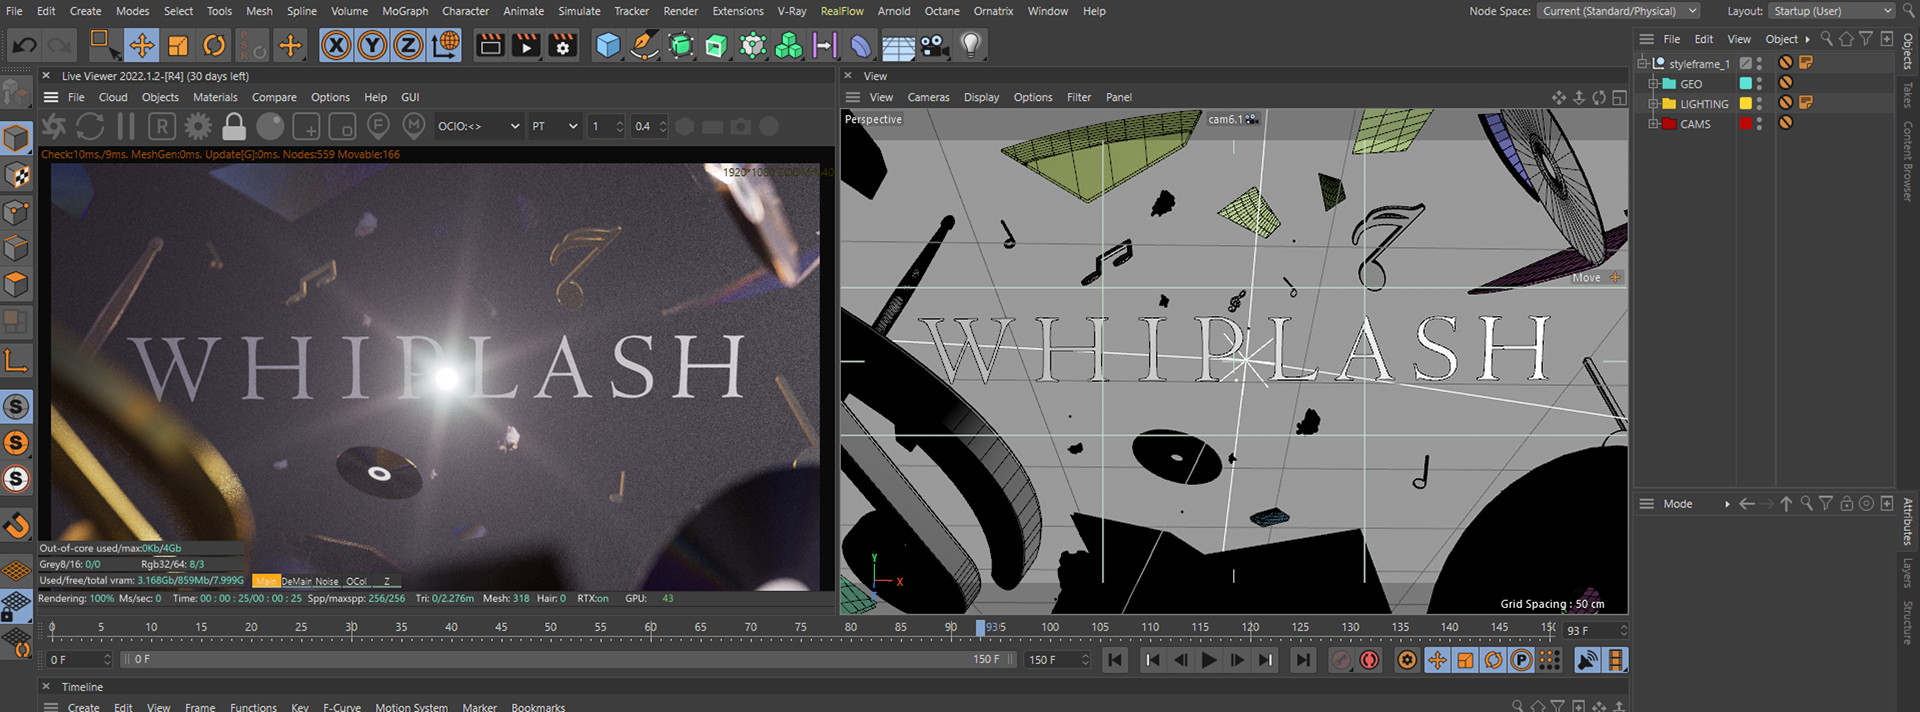This screenshot has height=712, width=1920.
Task: Click the pick focus F icon
Action: point(378,127)
